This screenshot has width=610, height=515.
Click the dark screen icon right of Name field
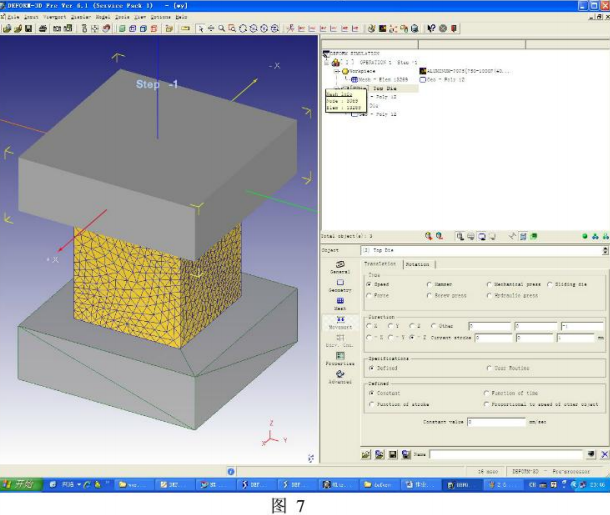(x=591, y=454)
